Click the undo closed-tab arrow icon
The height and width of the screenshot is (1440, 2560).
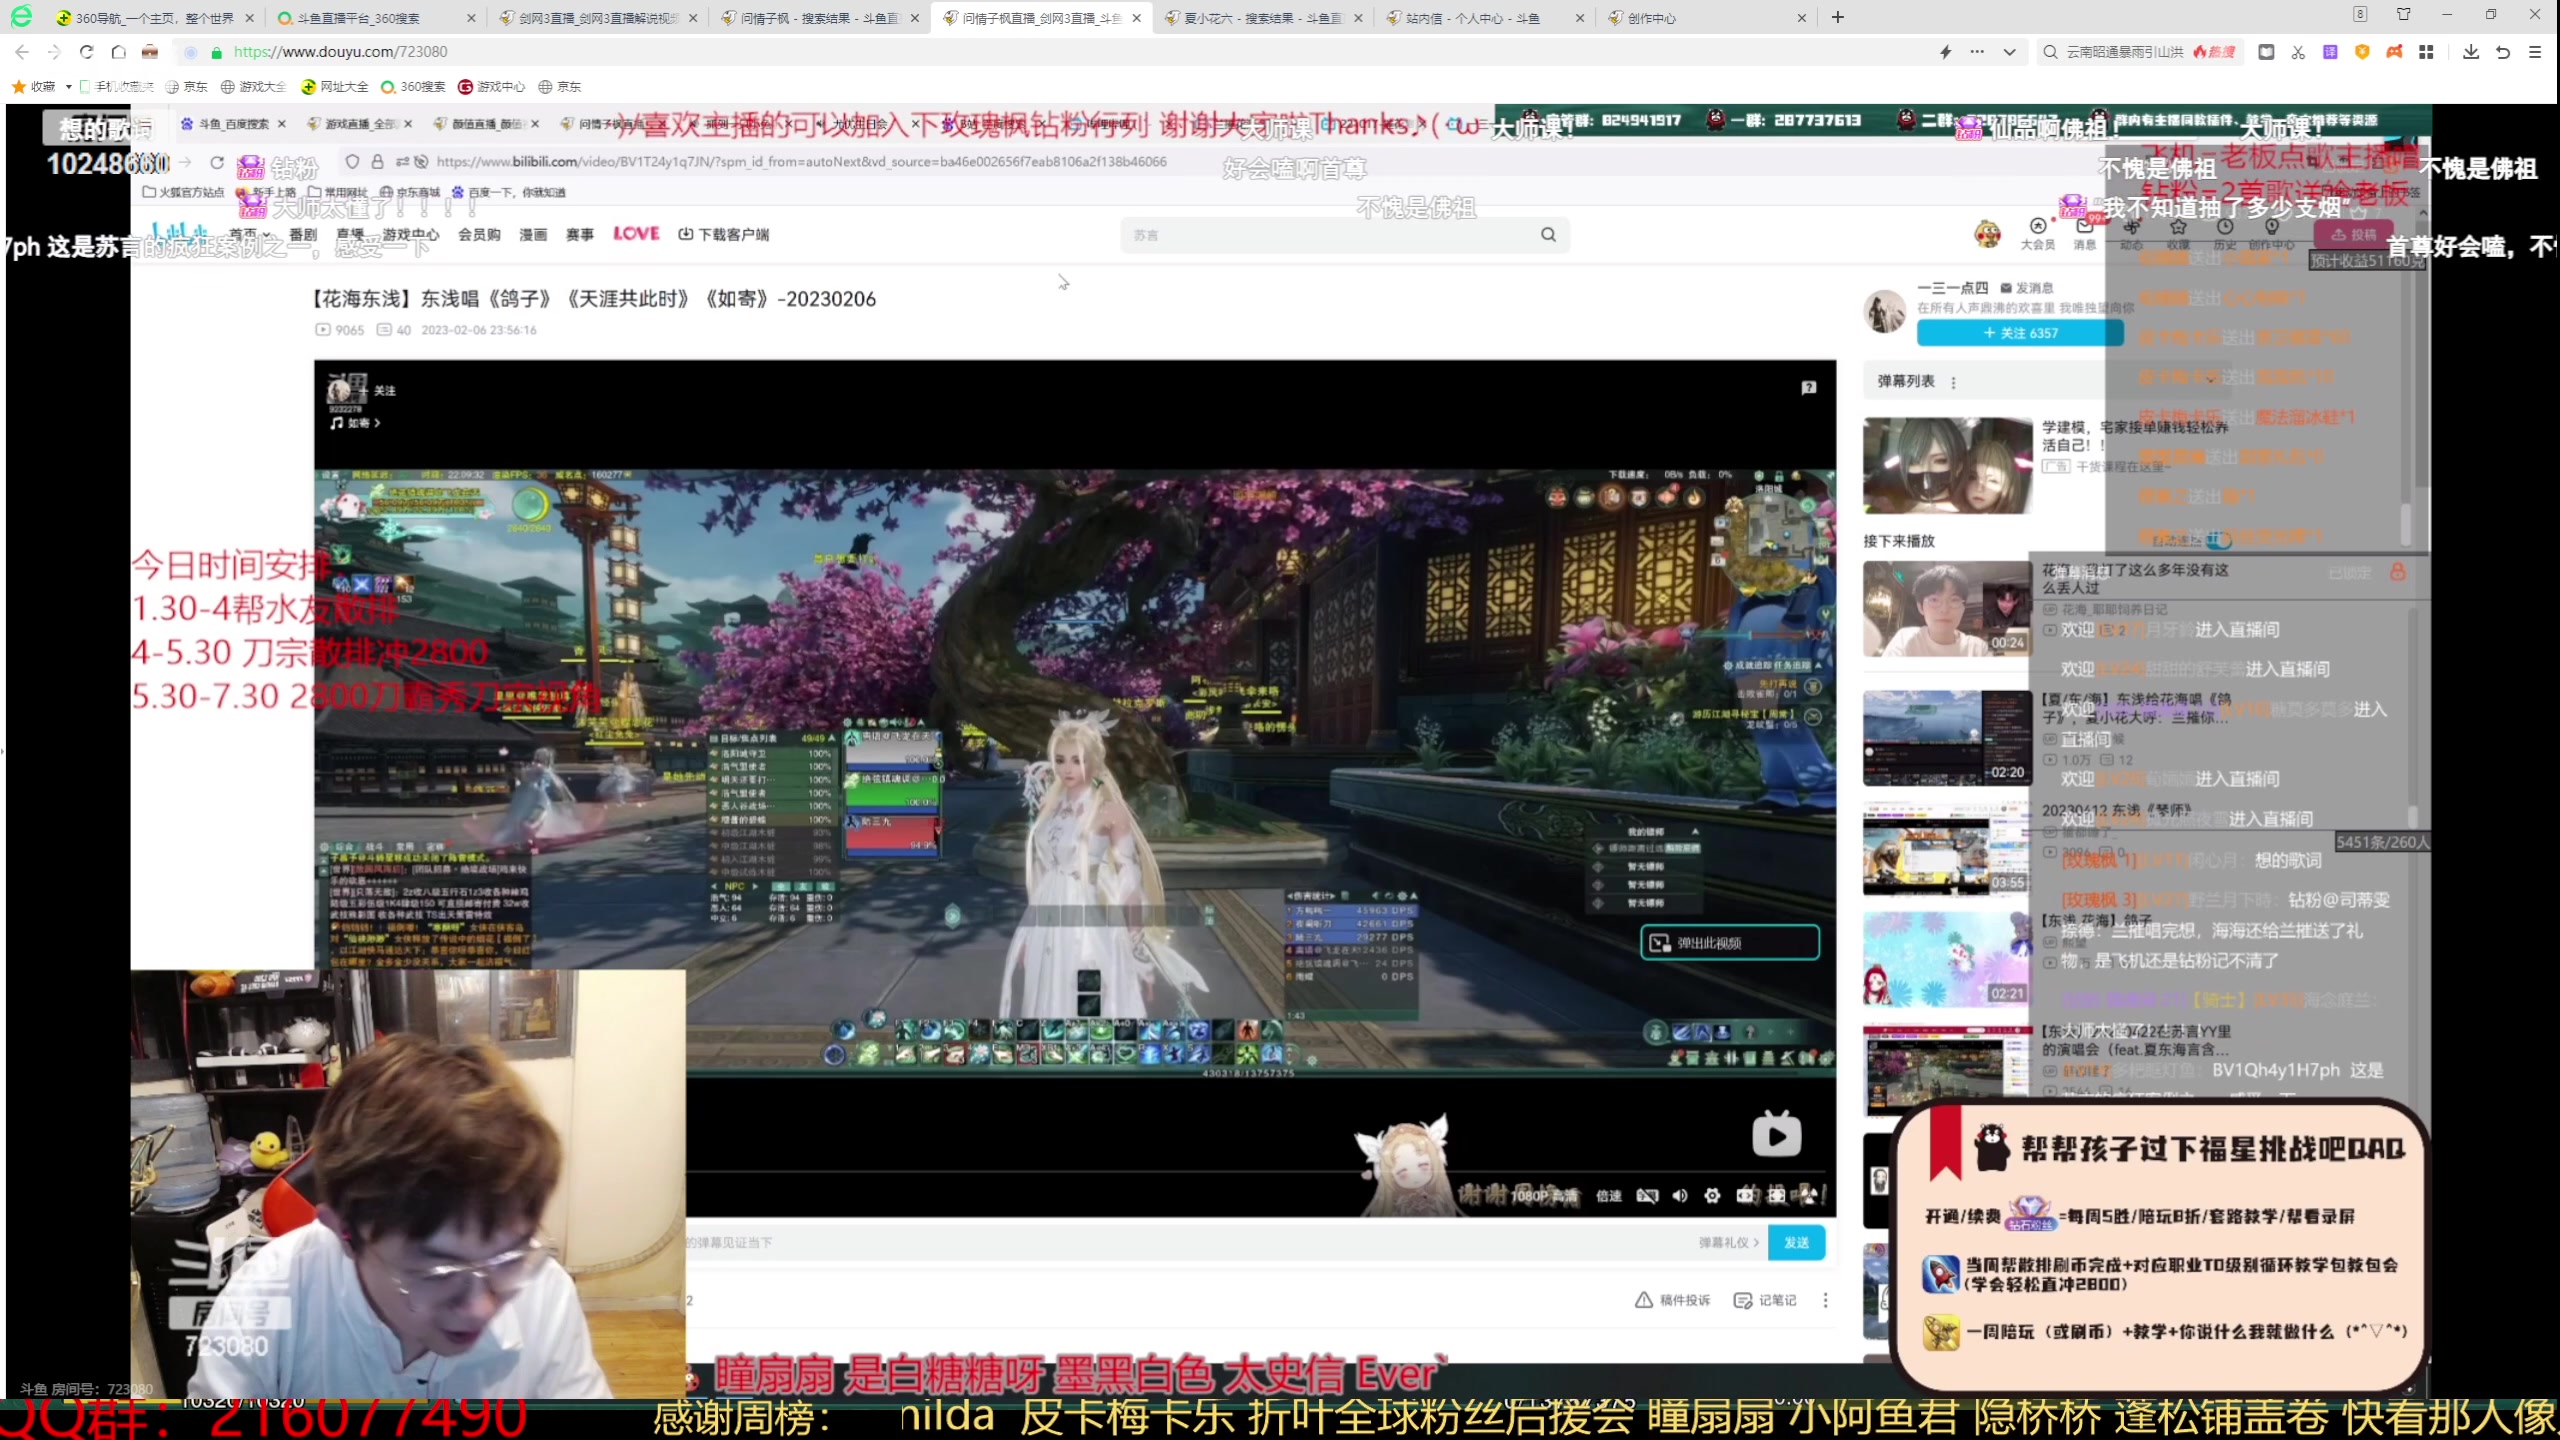tap(2503, 52)
